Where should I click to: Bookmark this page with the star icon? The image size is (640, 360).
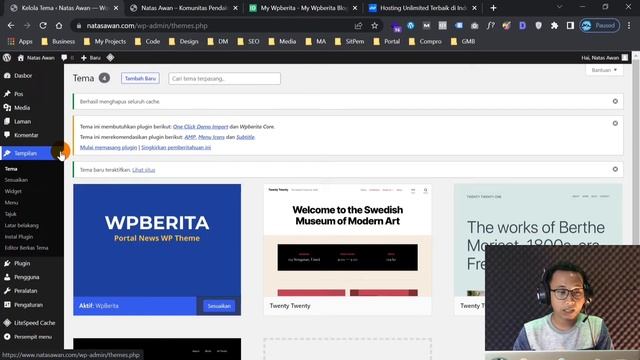click(374, 26)
